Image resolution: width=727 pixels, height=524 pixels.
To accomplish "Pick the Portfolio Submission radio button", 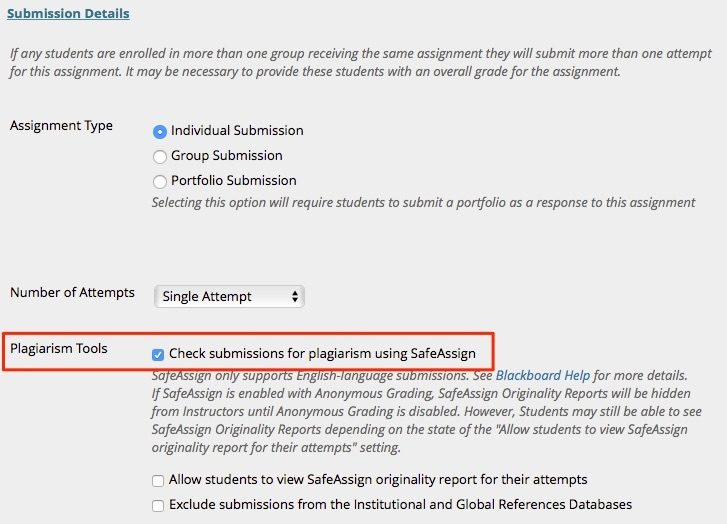I will 160,181.
